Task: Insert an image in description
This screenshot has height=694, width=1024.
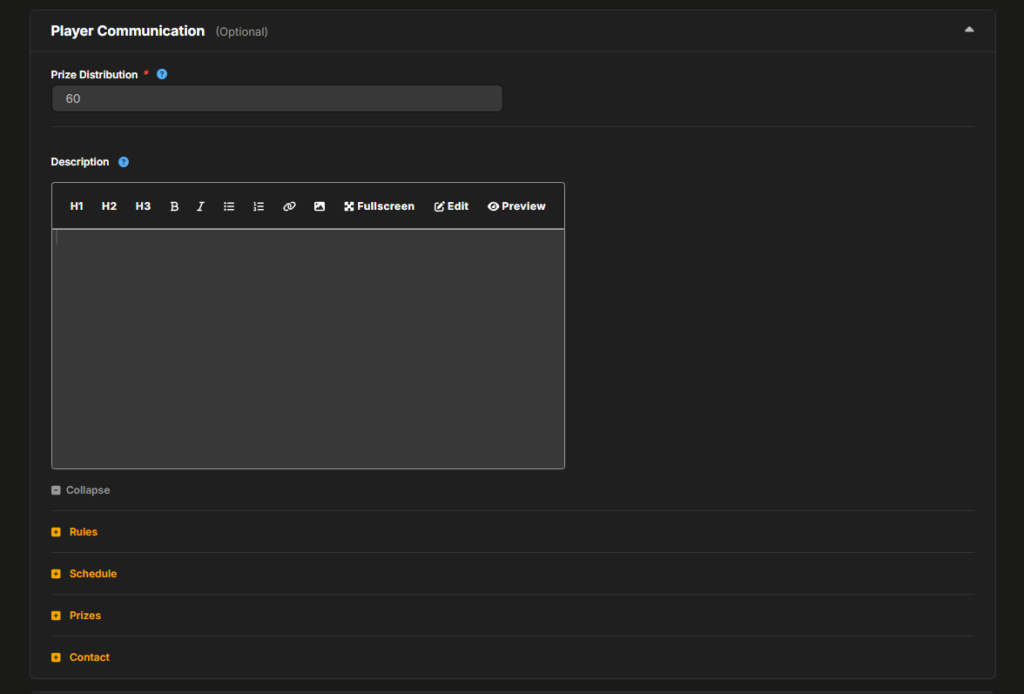Action: [319, 206]
